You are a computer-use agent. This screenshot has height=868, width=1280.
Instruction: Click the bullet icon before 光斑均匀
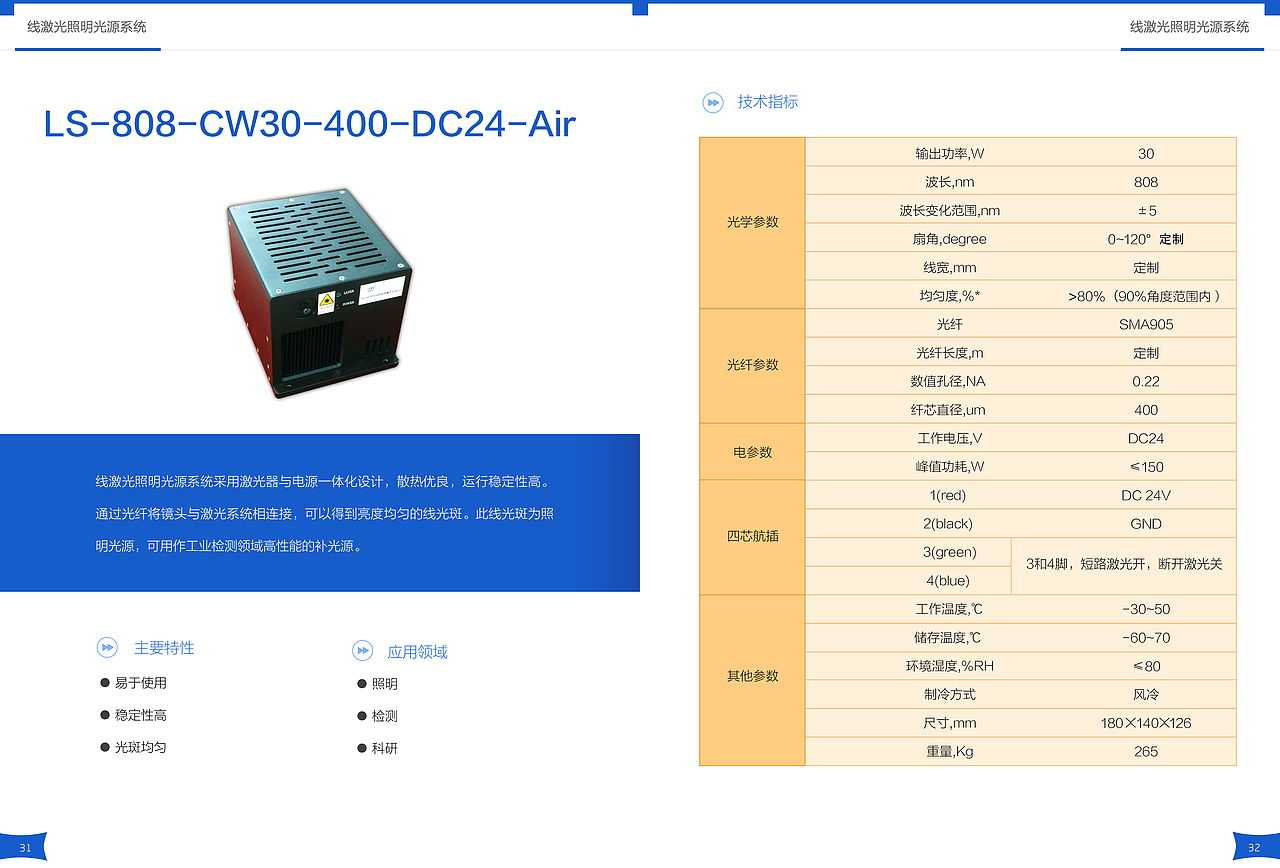(104, 747)
